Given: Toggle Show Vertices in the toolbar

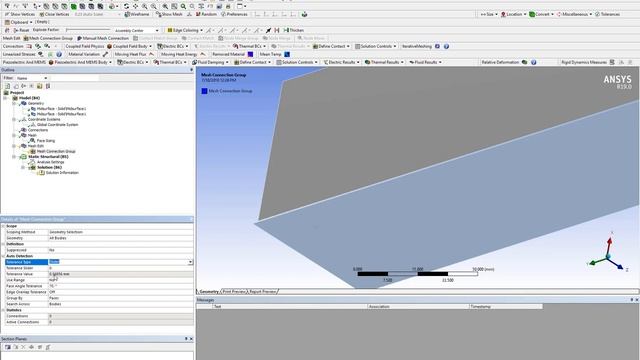Looking at the screenshot, I should pyautogui.click(x=20, y=14).
